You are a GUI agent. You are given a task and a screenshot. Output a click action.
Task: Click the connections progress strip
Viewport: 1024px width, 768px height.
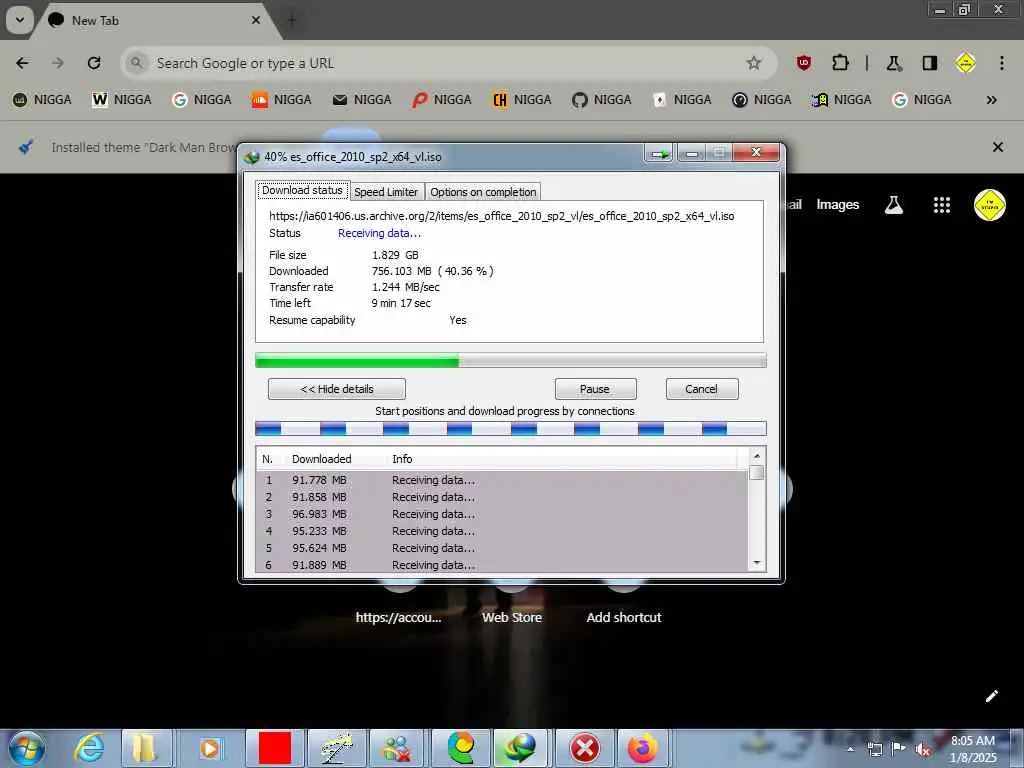(x=511, y=429)
